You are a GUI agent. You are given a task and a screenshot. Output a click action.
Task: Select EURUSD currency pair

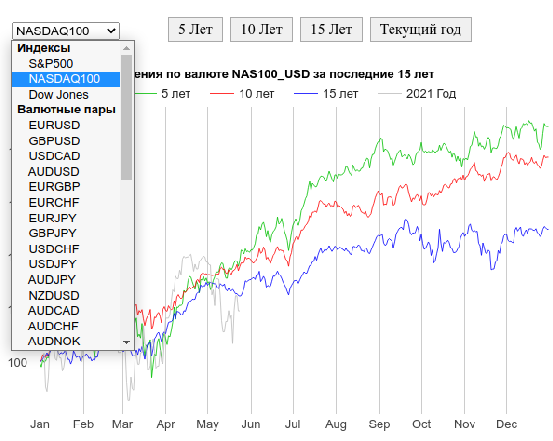point(66,125)
